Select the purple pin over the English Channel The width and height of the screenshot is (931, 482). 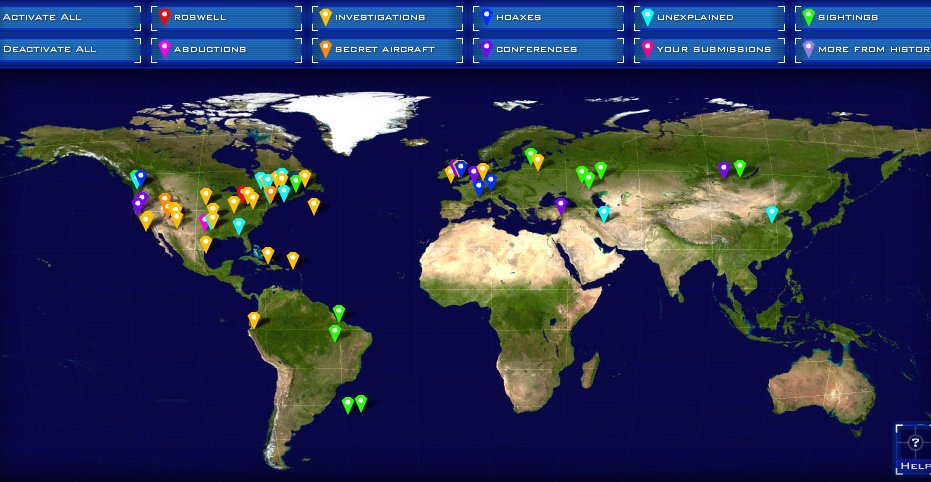pos(473,173)
